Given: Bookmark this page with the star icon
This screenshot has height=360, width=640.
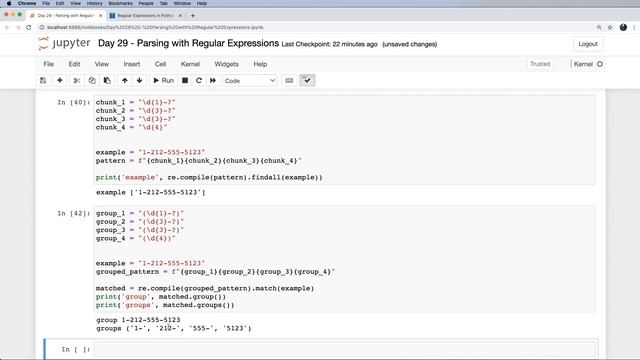Looking at the screenshot, I should (x=610, y=27).
